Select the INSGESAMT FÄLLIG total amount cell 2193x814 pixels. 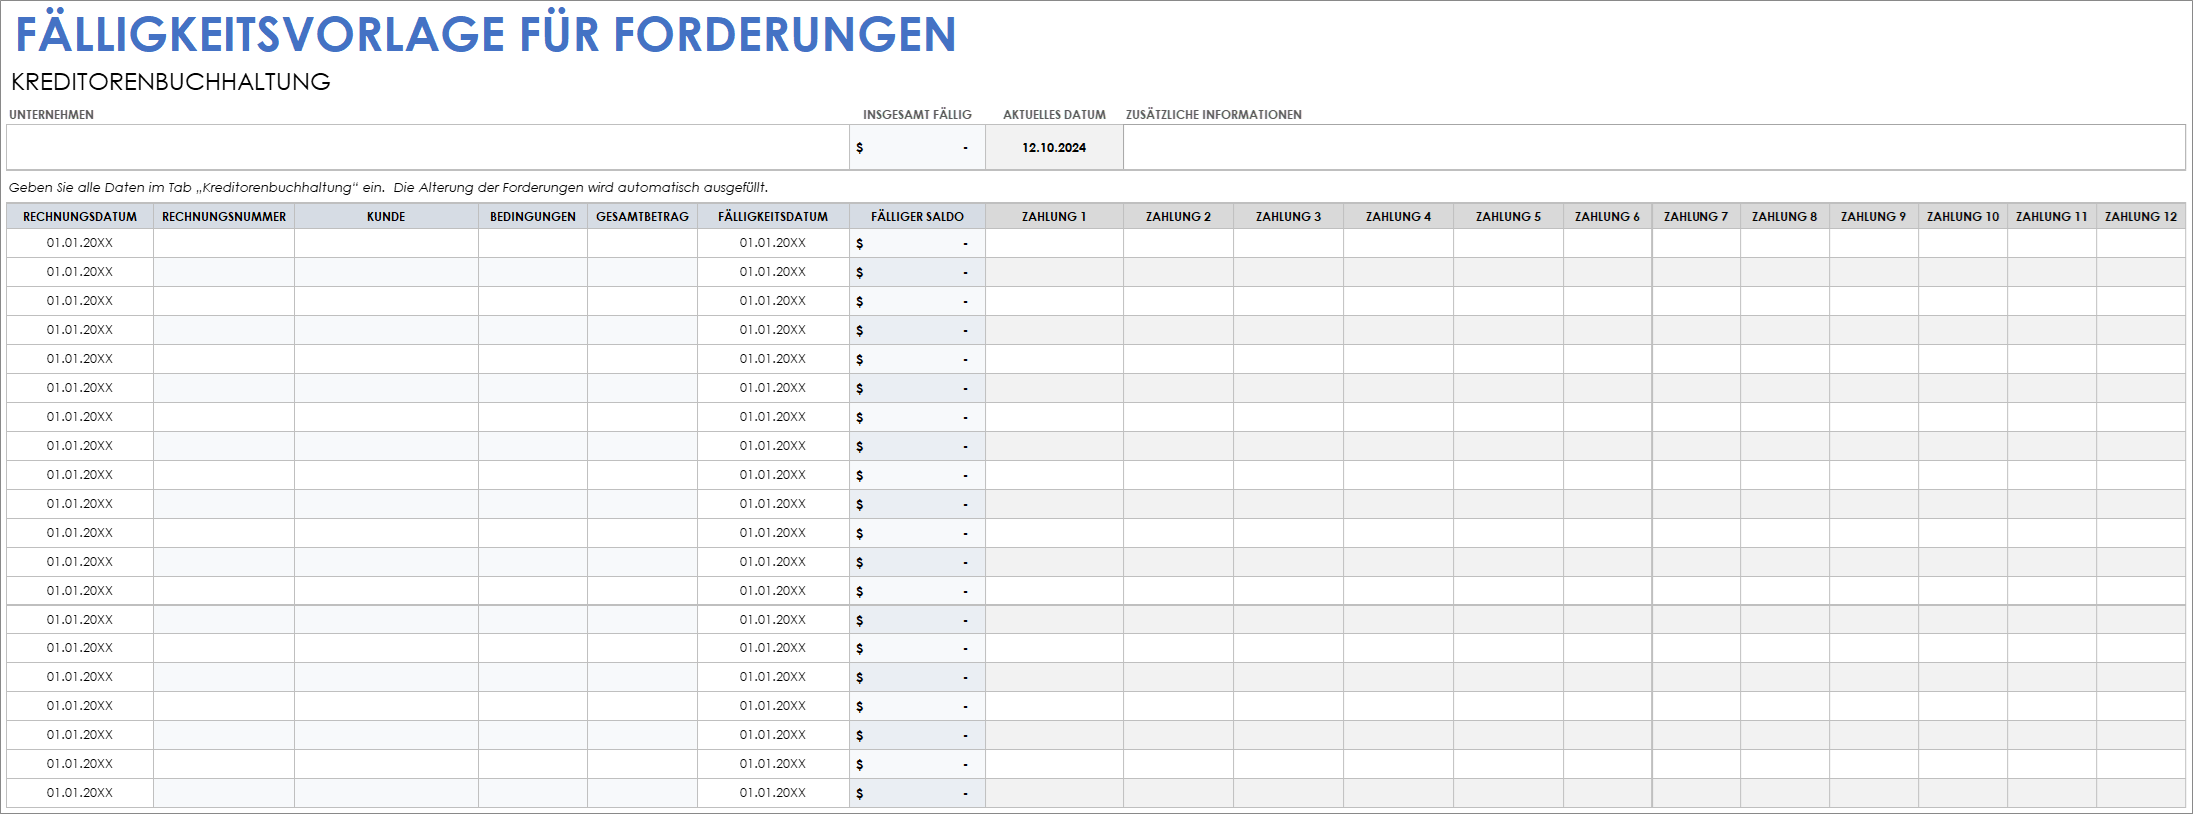917,147
